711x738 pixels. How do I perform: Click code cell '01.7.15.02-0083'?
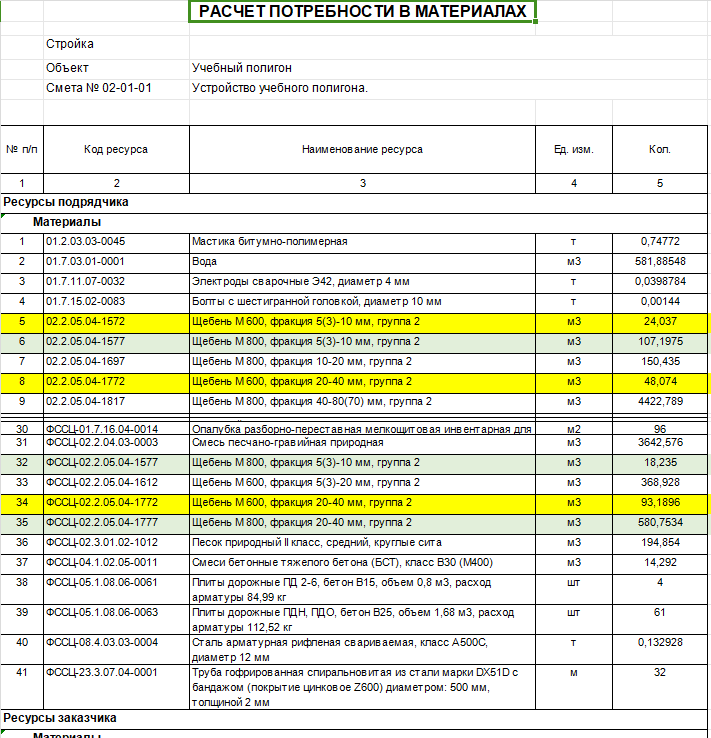pyautogui.click(x=116, y=302)
